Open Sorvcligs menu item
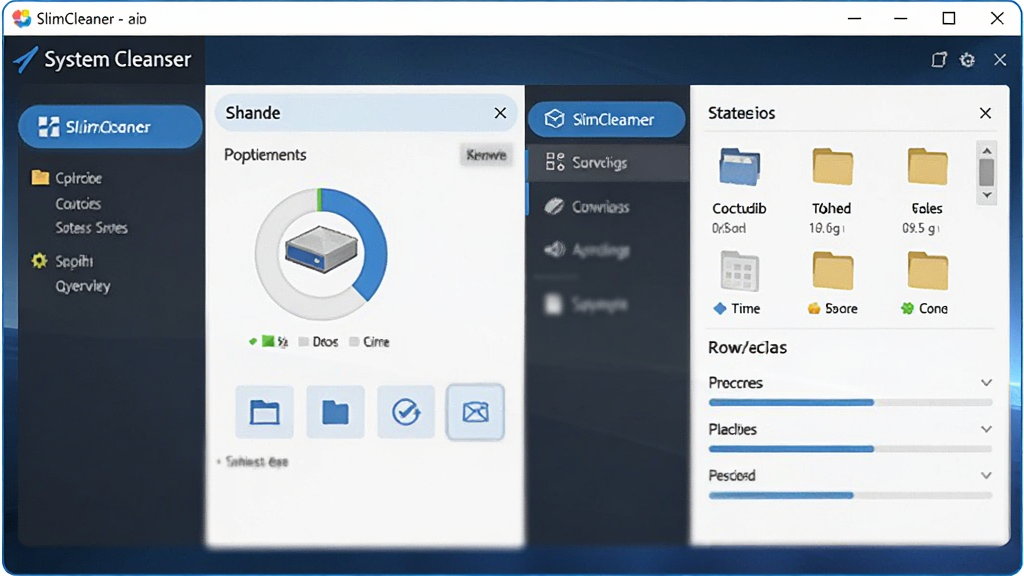 (607, 162)
